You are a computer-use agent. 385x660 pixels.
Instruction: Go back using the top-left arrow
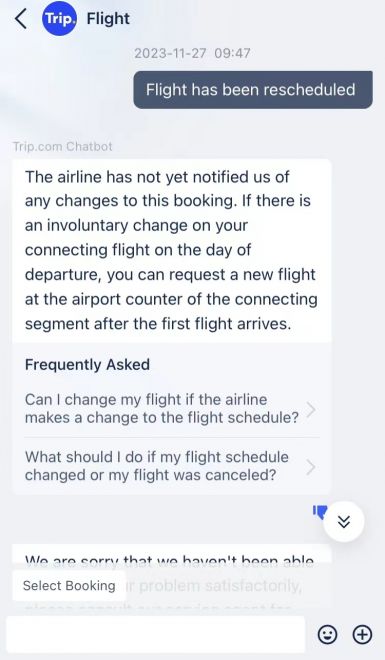click(21, 19)
